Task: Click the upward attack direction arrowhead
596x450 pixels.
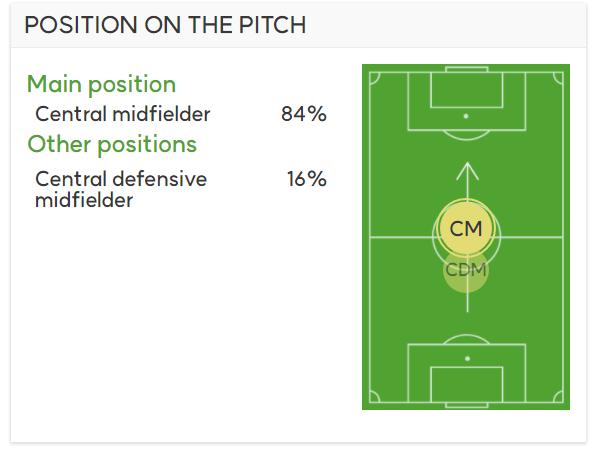Action: point(468,171)
